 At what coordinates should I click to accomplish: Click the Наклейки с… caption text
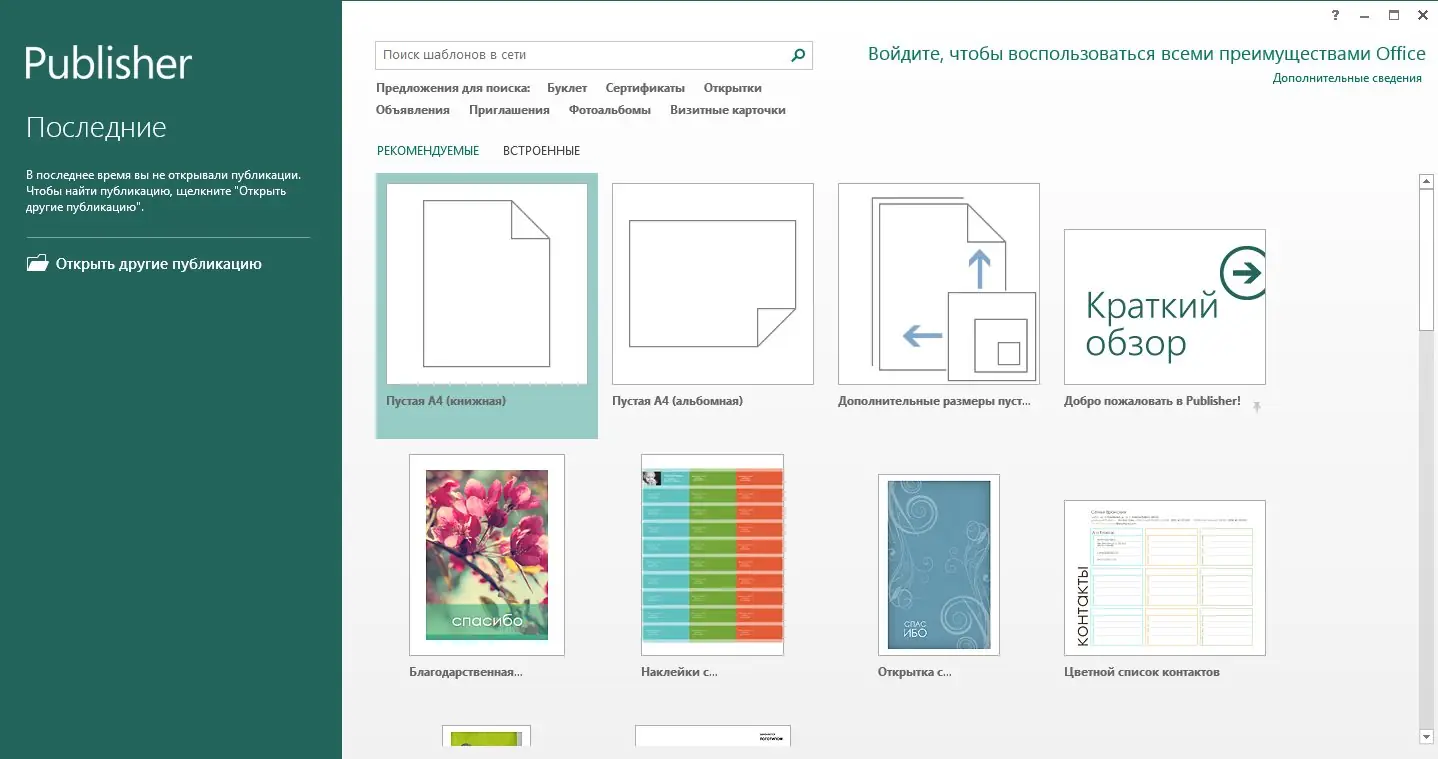[x=679, y=672]
